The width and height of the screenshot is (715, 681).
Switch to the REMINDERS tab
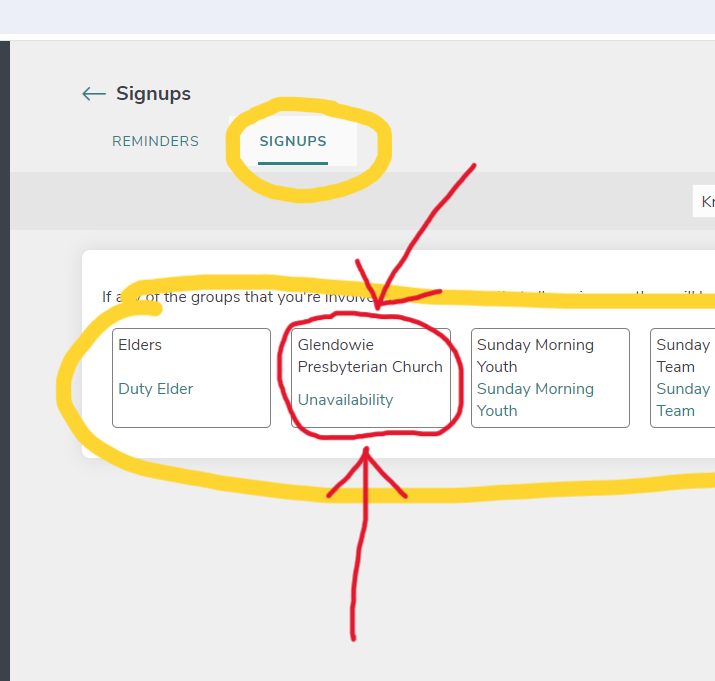[155, 141]
